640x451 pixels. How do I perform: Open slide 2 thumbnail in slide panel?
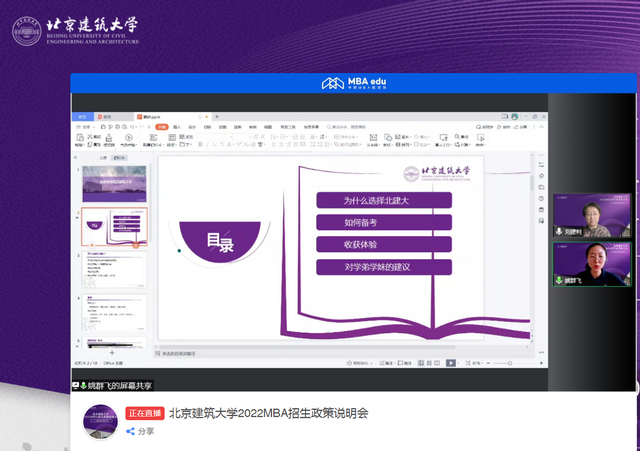114,227
